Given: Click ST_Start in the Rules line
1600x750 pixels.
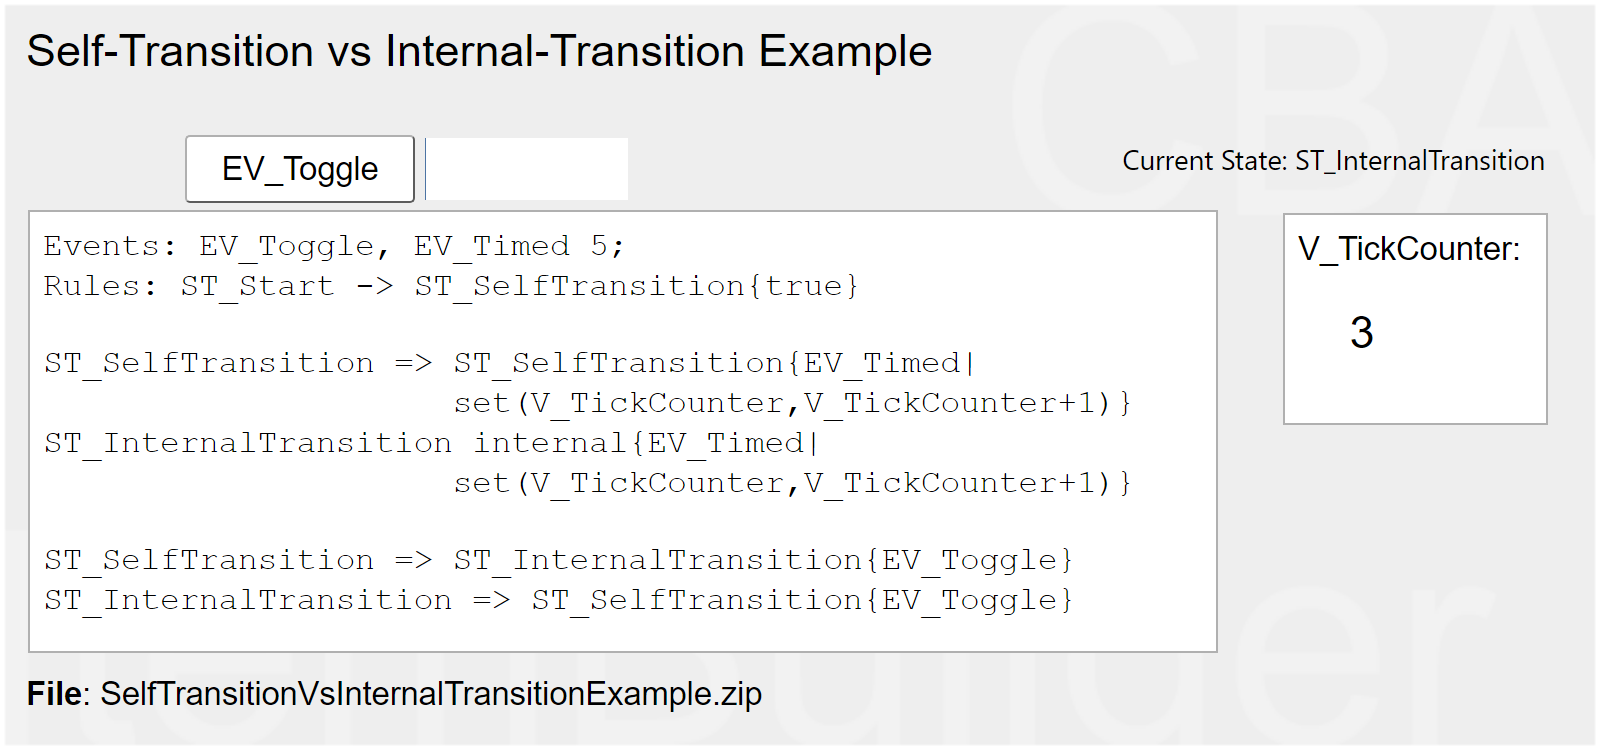Looking at the screenshot, I should (x=257, y=286).
